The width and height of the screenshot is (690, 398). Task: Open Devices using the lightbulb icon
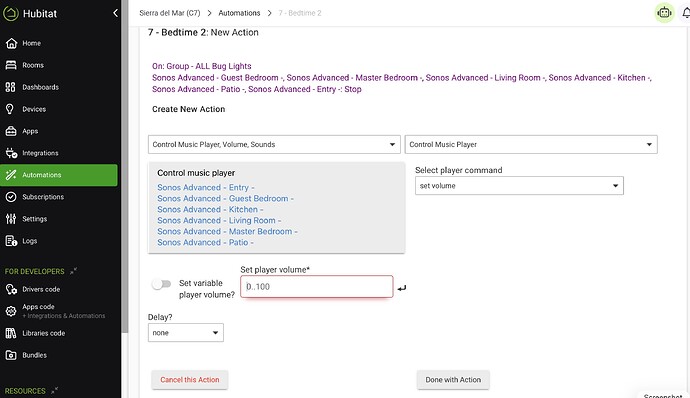click(x=10, y=109)
